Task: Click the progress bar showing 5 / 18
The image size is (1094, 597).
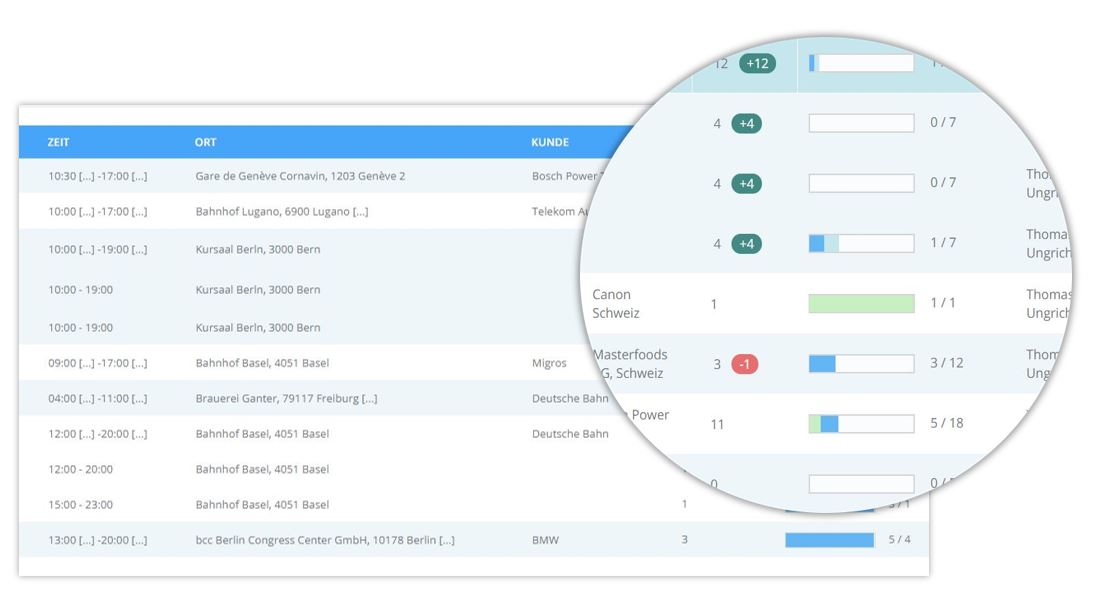Action: coord(861,424)
